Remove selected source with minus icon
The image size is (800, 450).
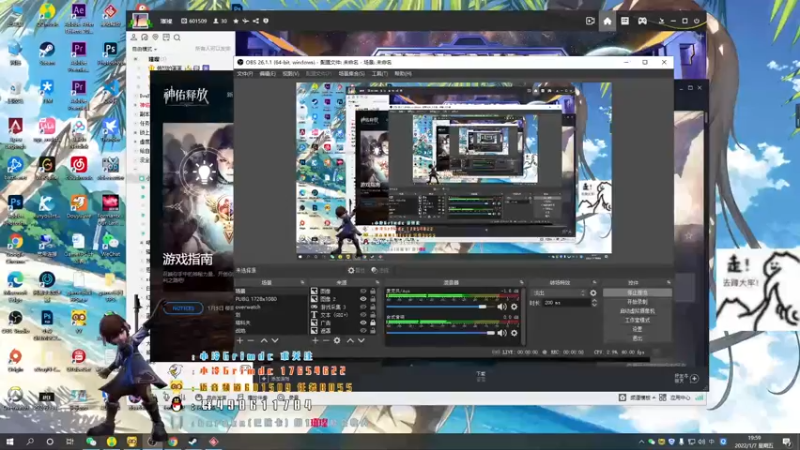(326, 340)
